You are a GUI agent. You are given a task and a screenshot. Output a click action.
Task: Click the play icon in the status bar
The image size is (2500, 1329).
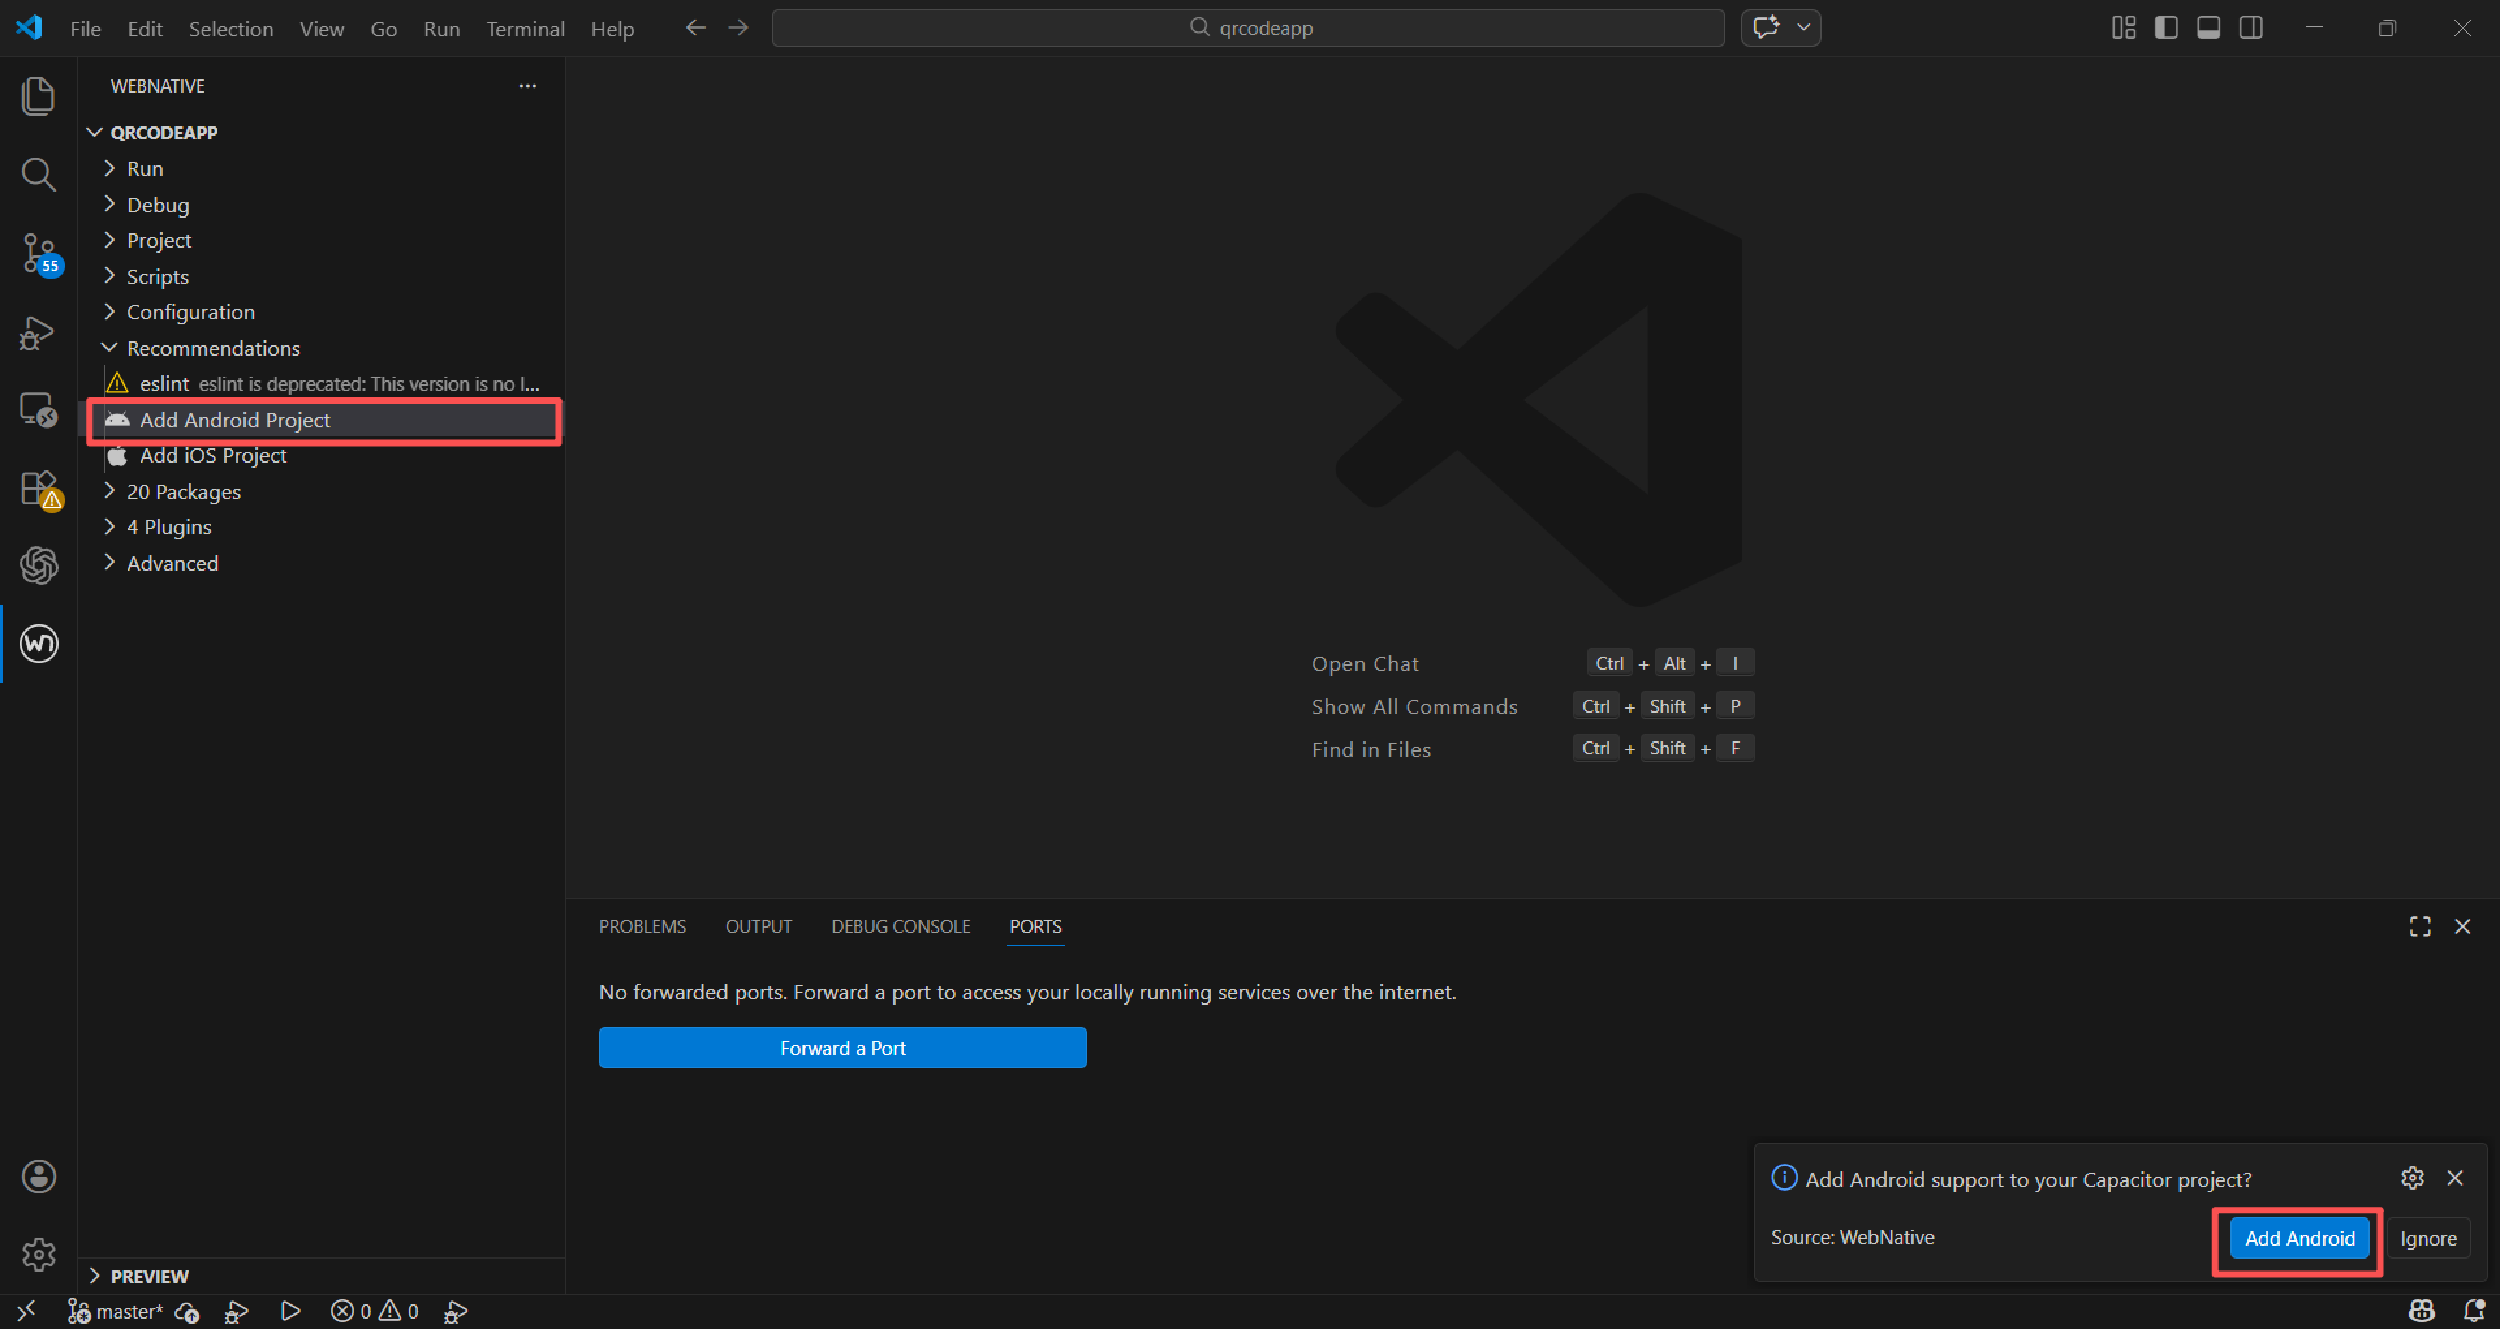[290, 1311]
